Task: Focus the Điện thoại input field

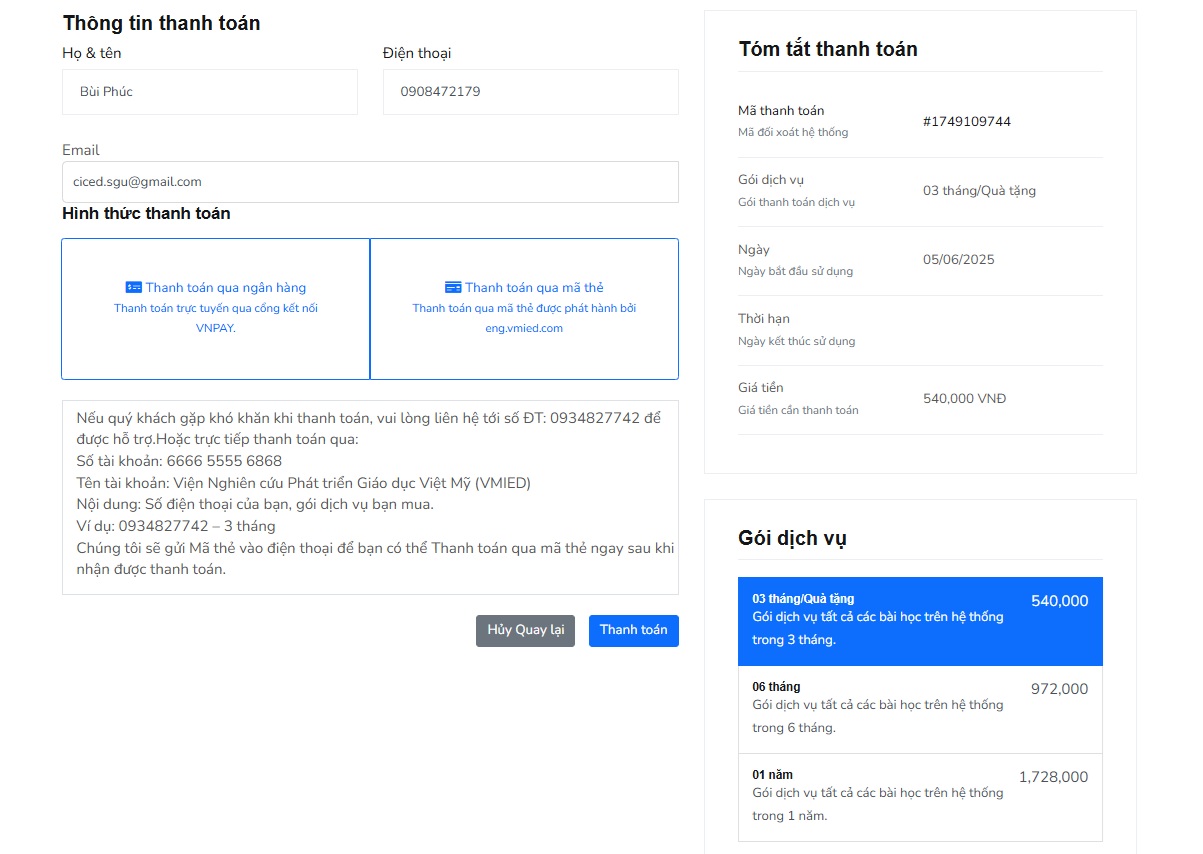Action: [530, 92]
